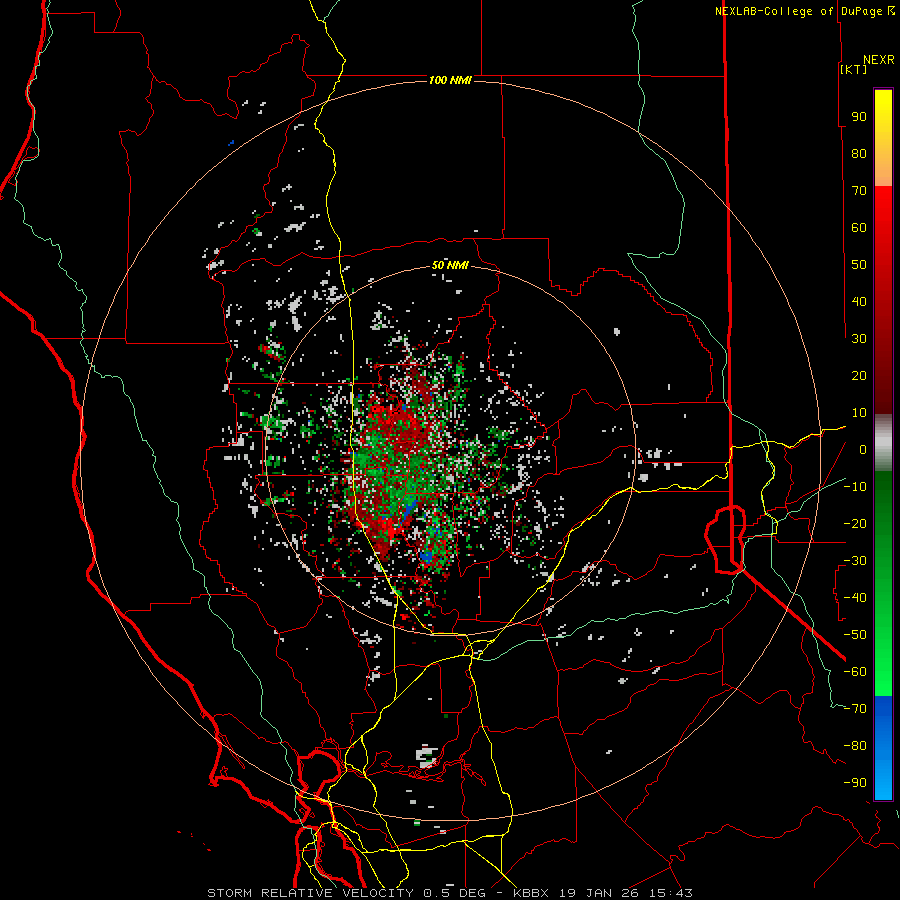This screenshot has height=900, width=900.
Task: Click the '50 NMI' range ring label
Action: tap(450, 266)
